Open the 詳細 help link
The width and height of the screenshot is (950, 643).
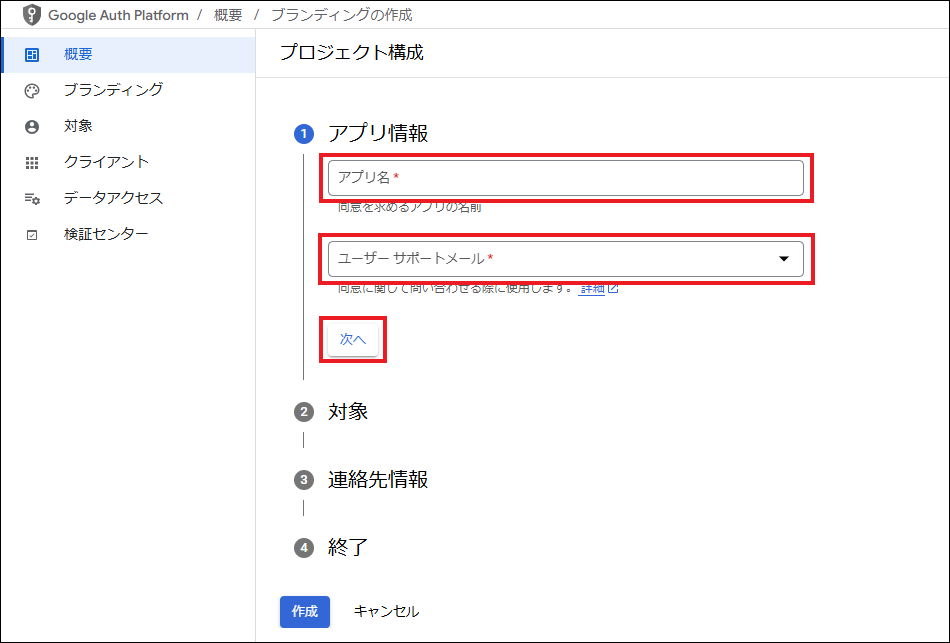(x=592, y=289)
